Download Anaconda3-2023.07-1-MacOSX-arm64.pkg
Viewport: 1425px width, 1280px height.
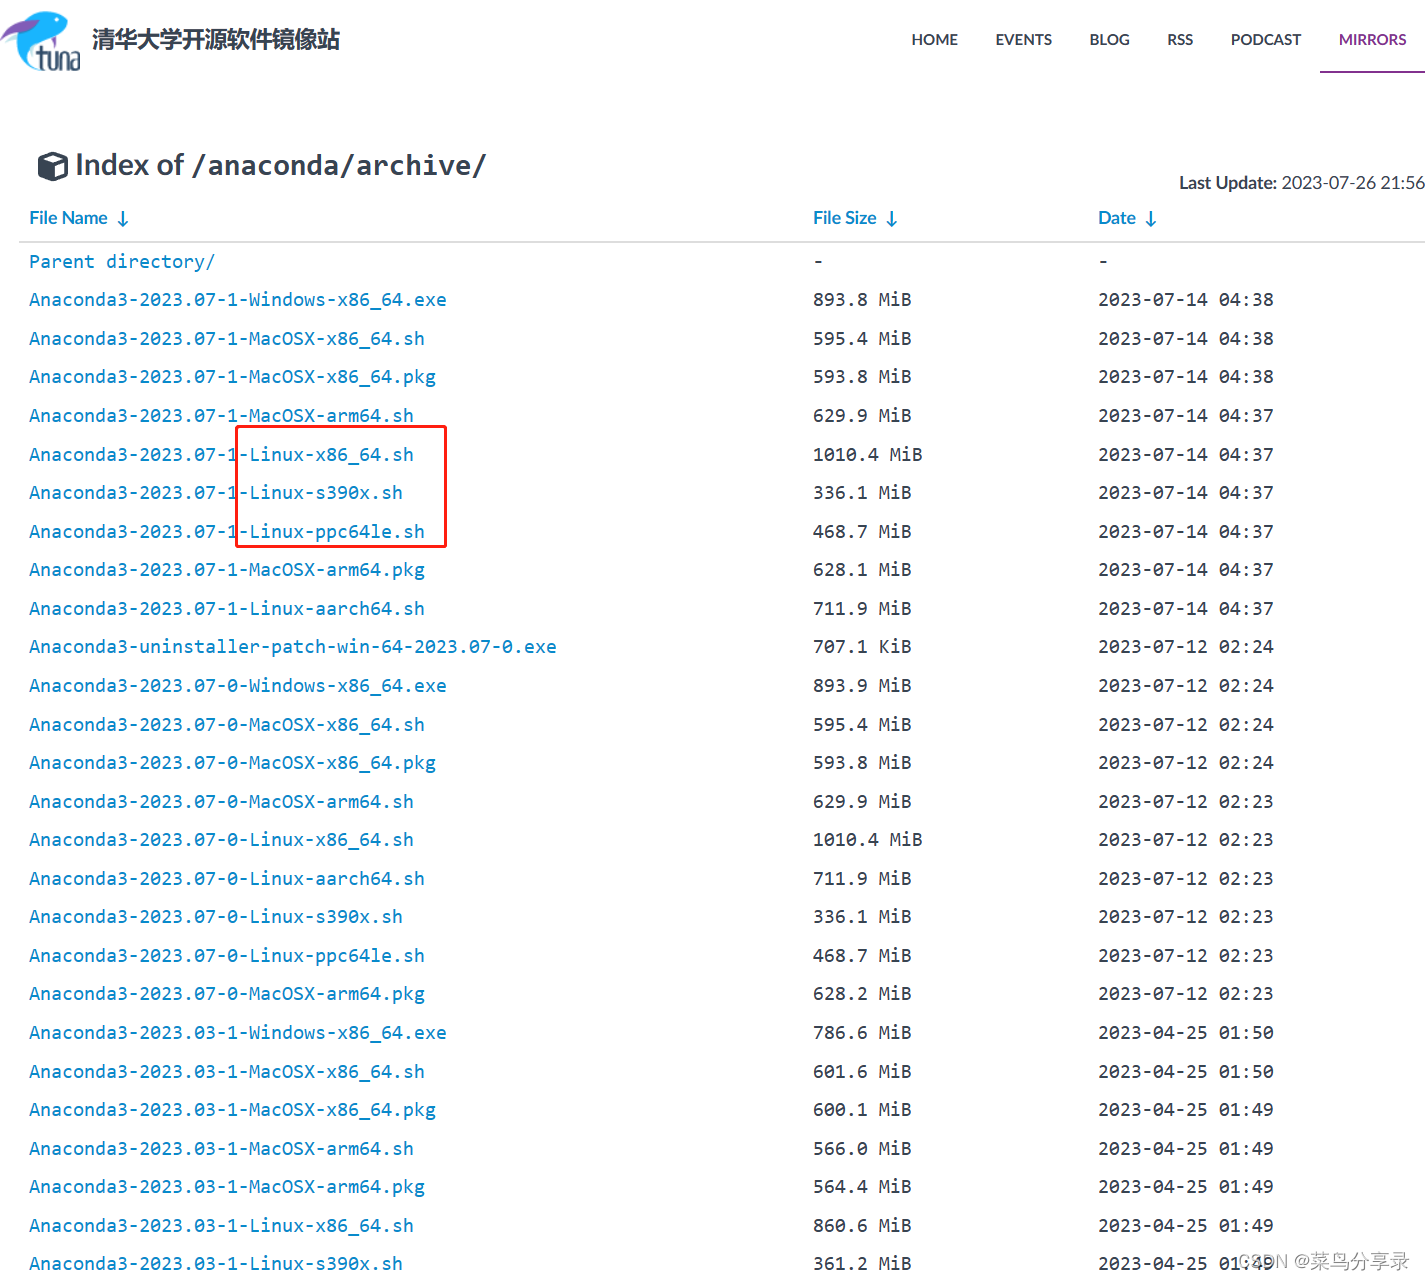coord(227,570)
